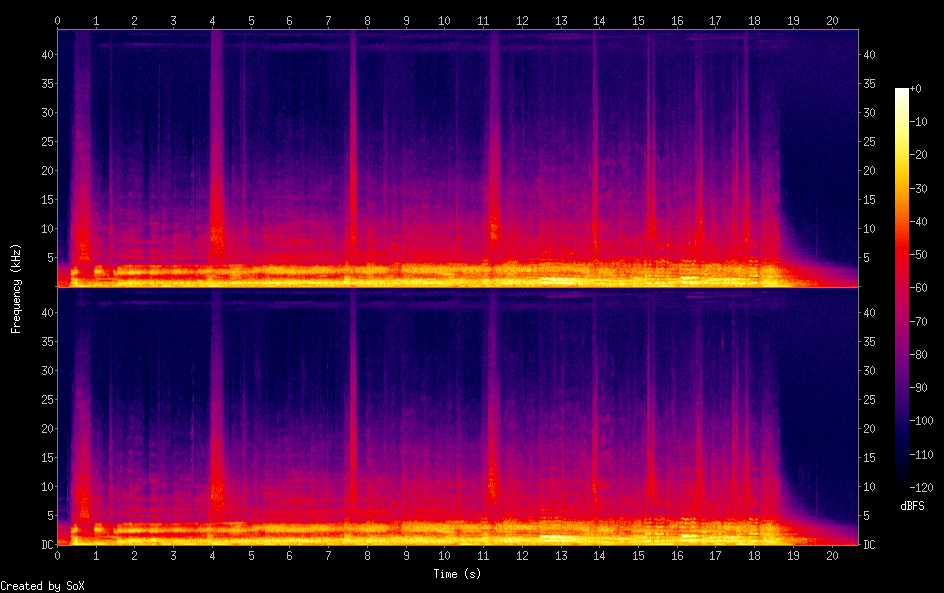Click the "-10" color scale label
944x593 pixels.
(x=918, y=122)
